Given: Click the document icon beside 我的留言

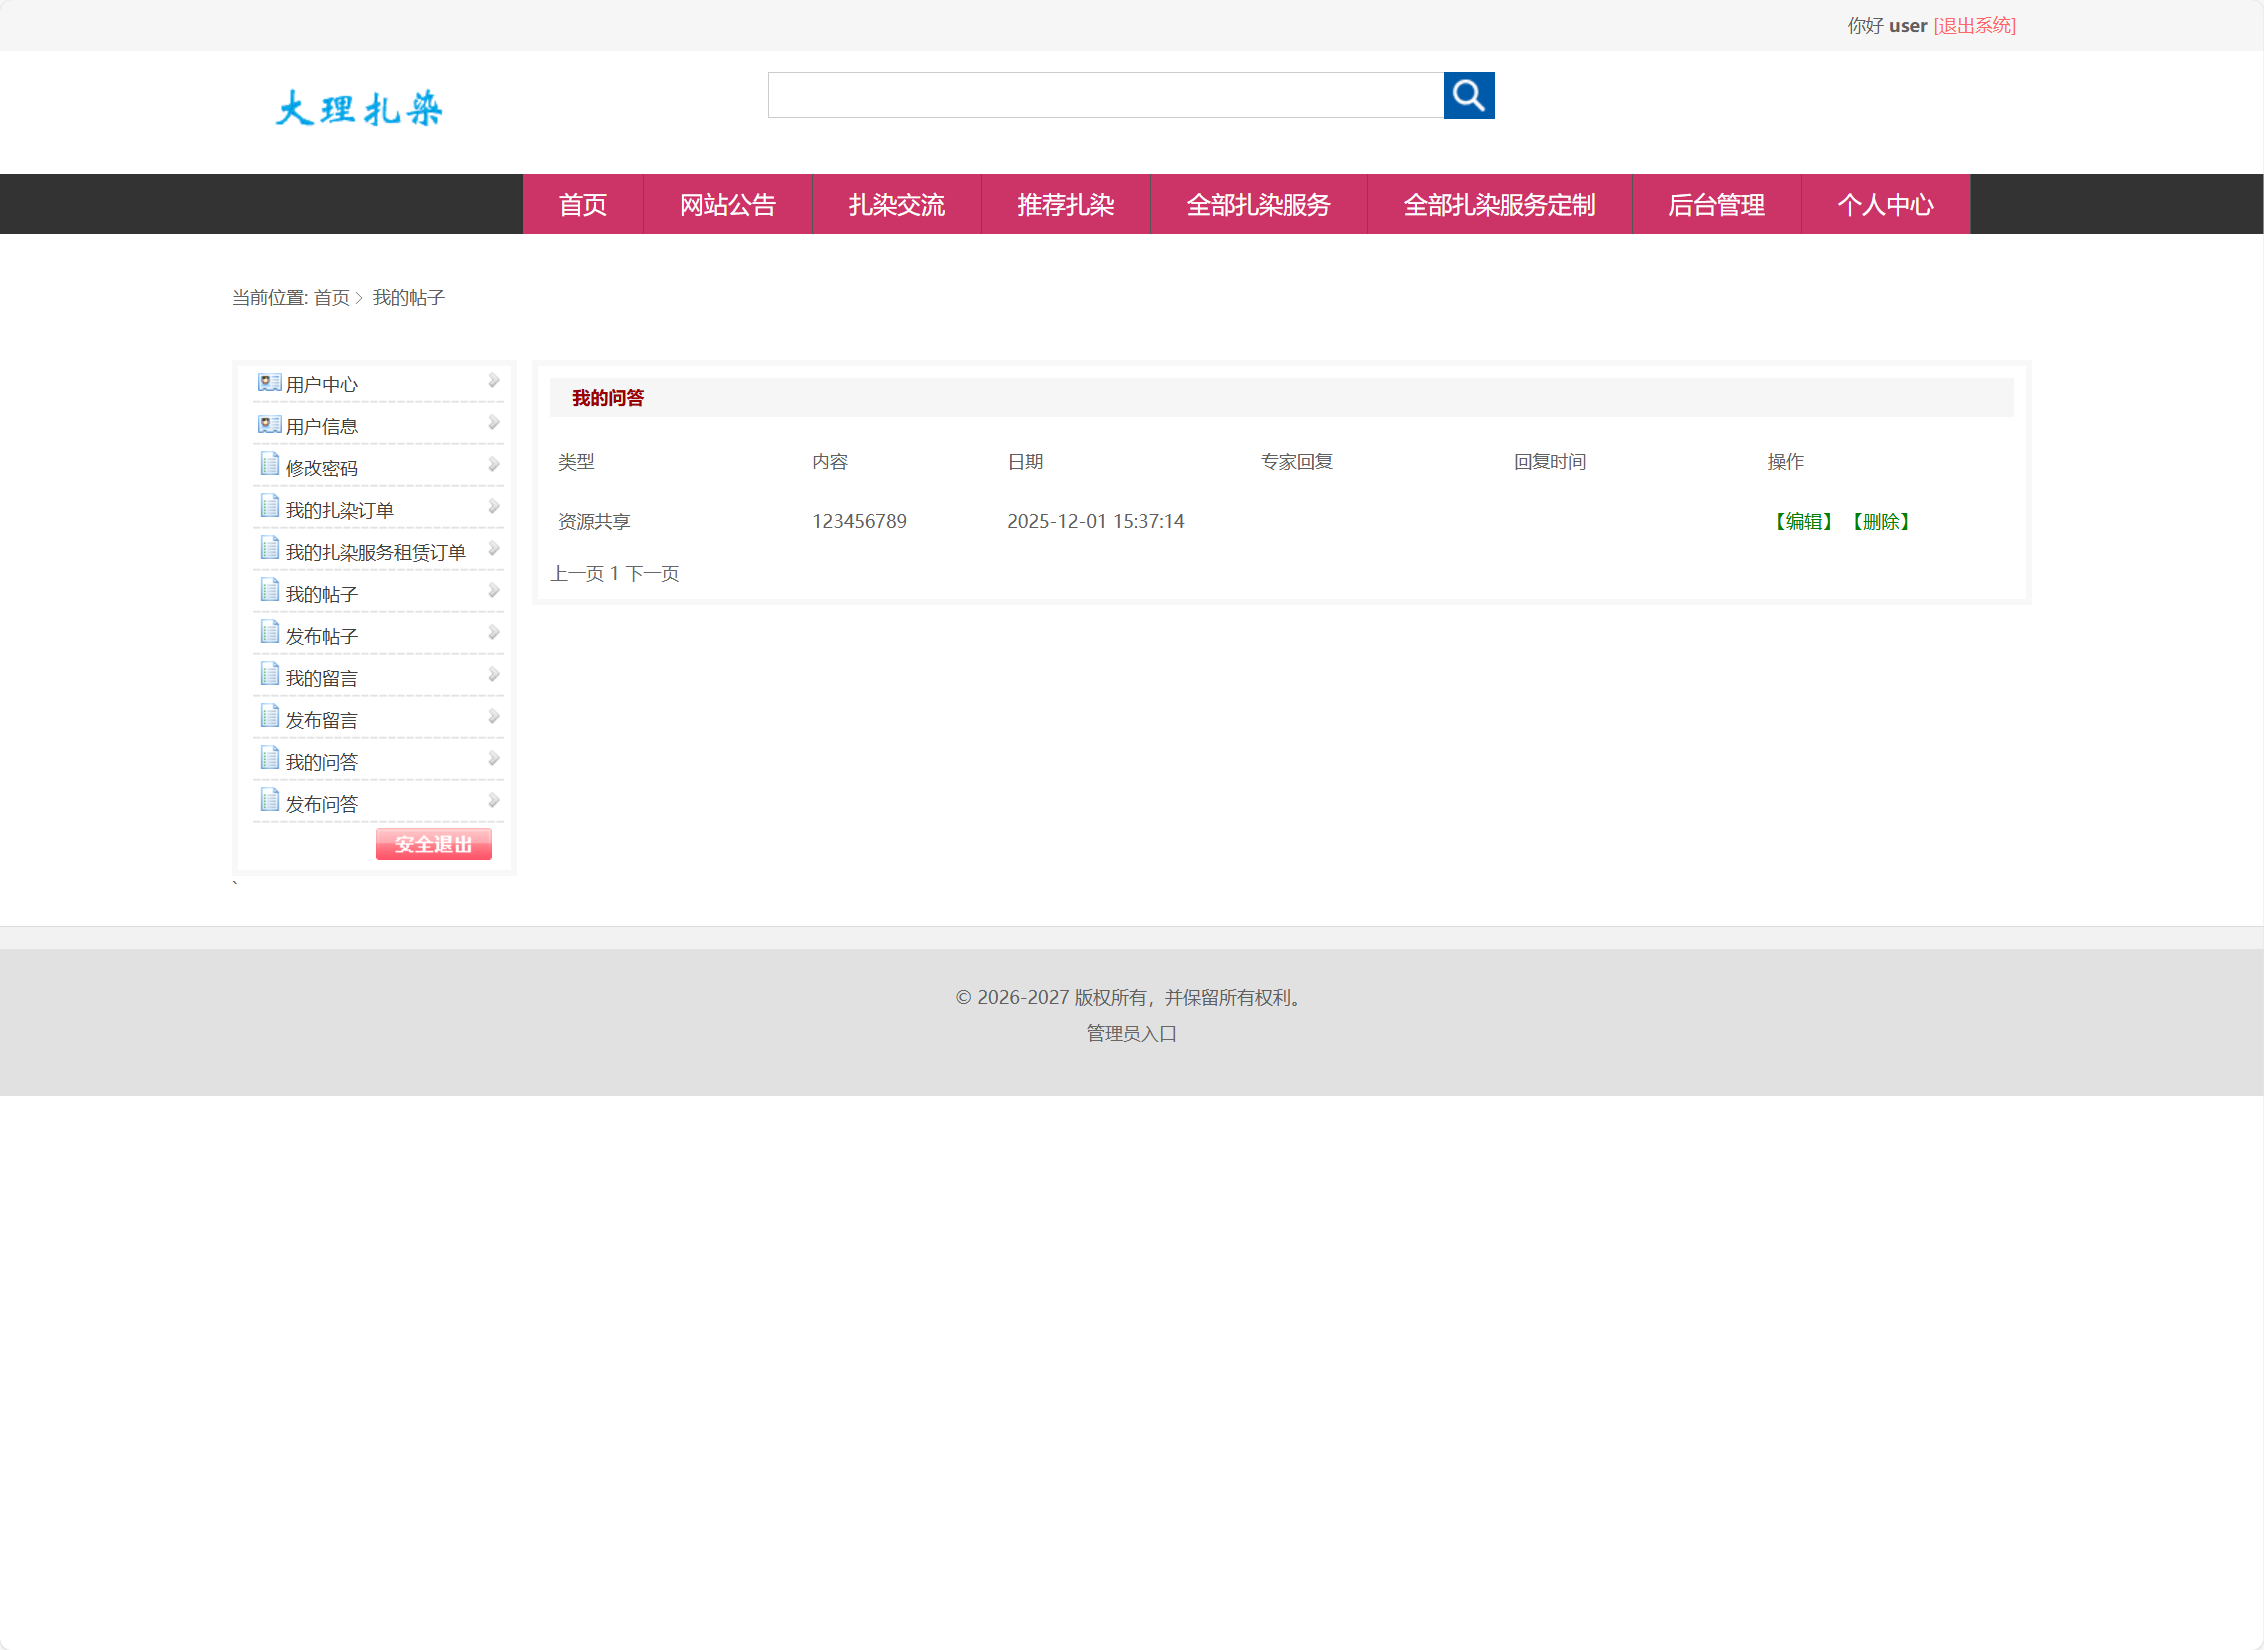Looking at the screenshot, I should [269, 675].
